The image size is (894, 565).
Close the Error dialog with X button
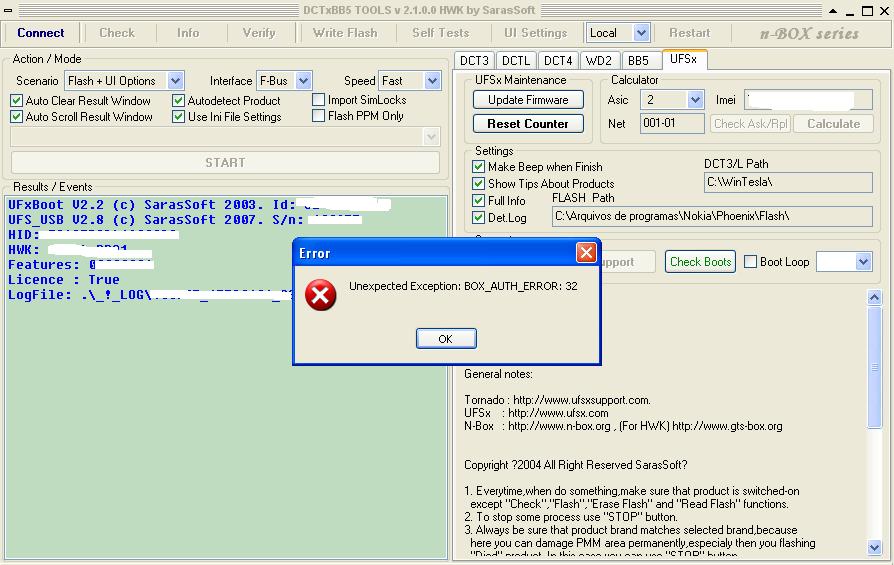tap(586, 253)
